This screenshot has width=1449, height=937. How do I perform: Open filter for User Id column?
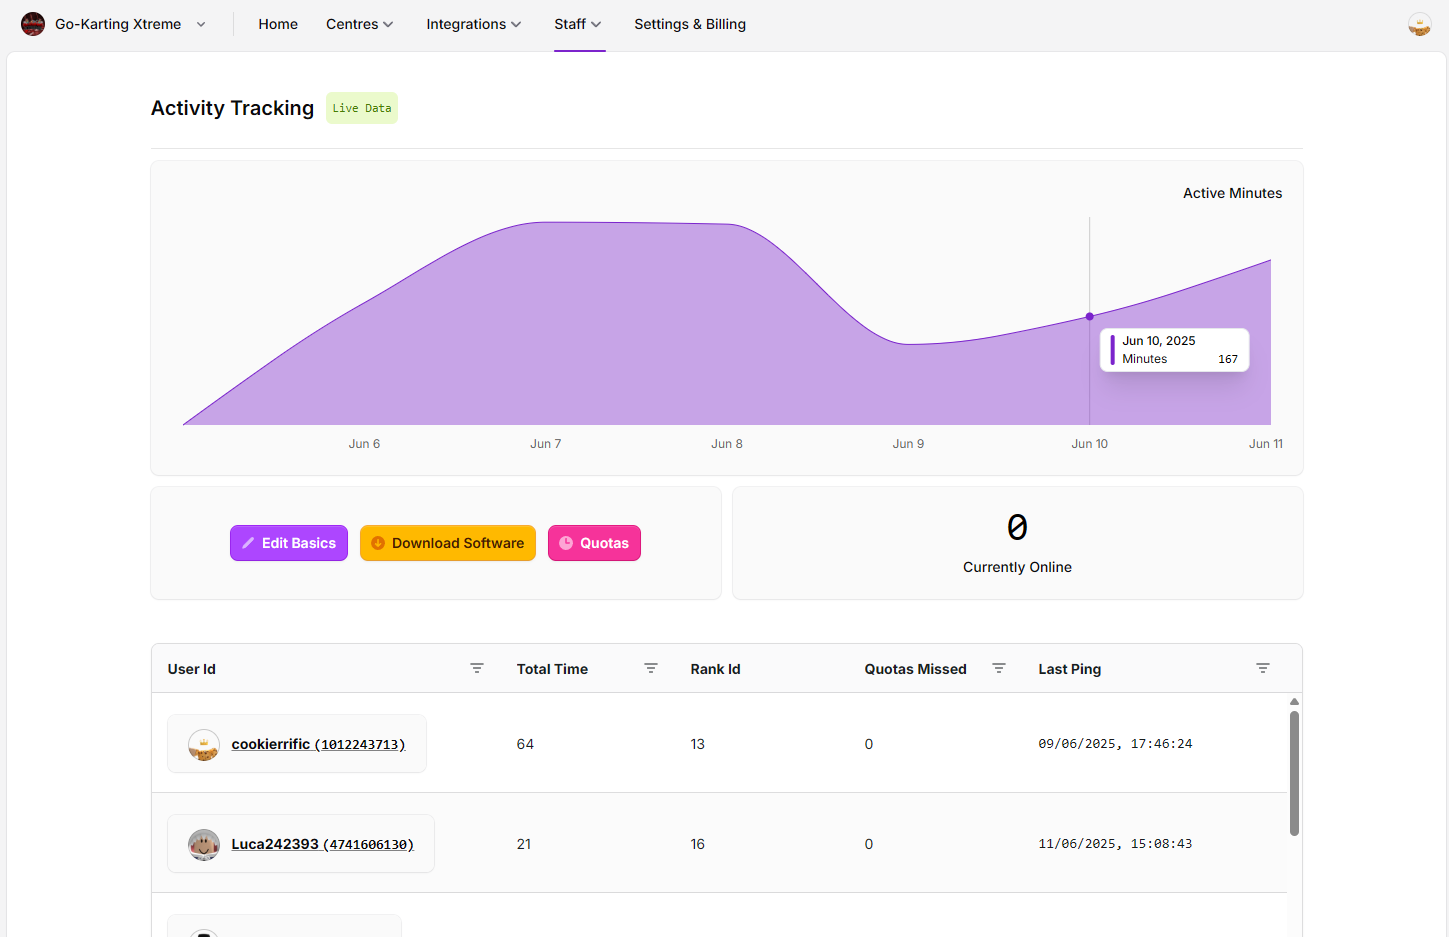477,668
